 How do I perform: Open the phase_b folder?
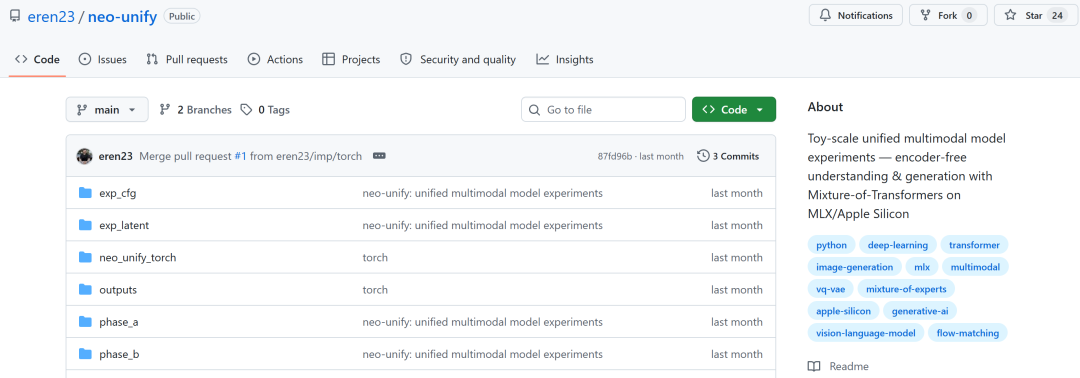[x=119, y=354]
